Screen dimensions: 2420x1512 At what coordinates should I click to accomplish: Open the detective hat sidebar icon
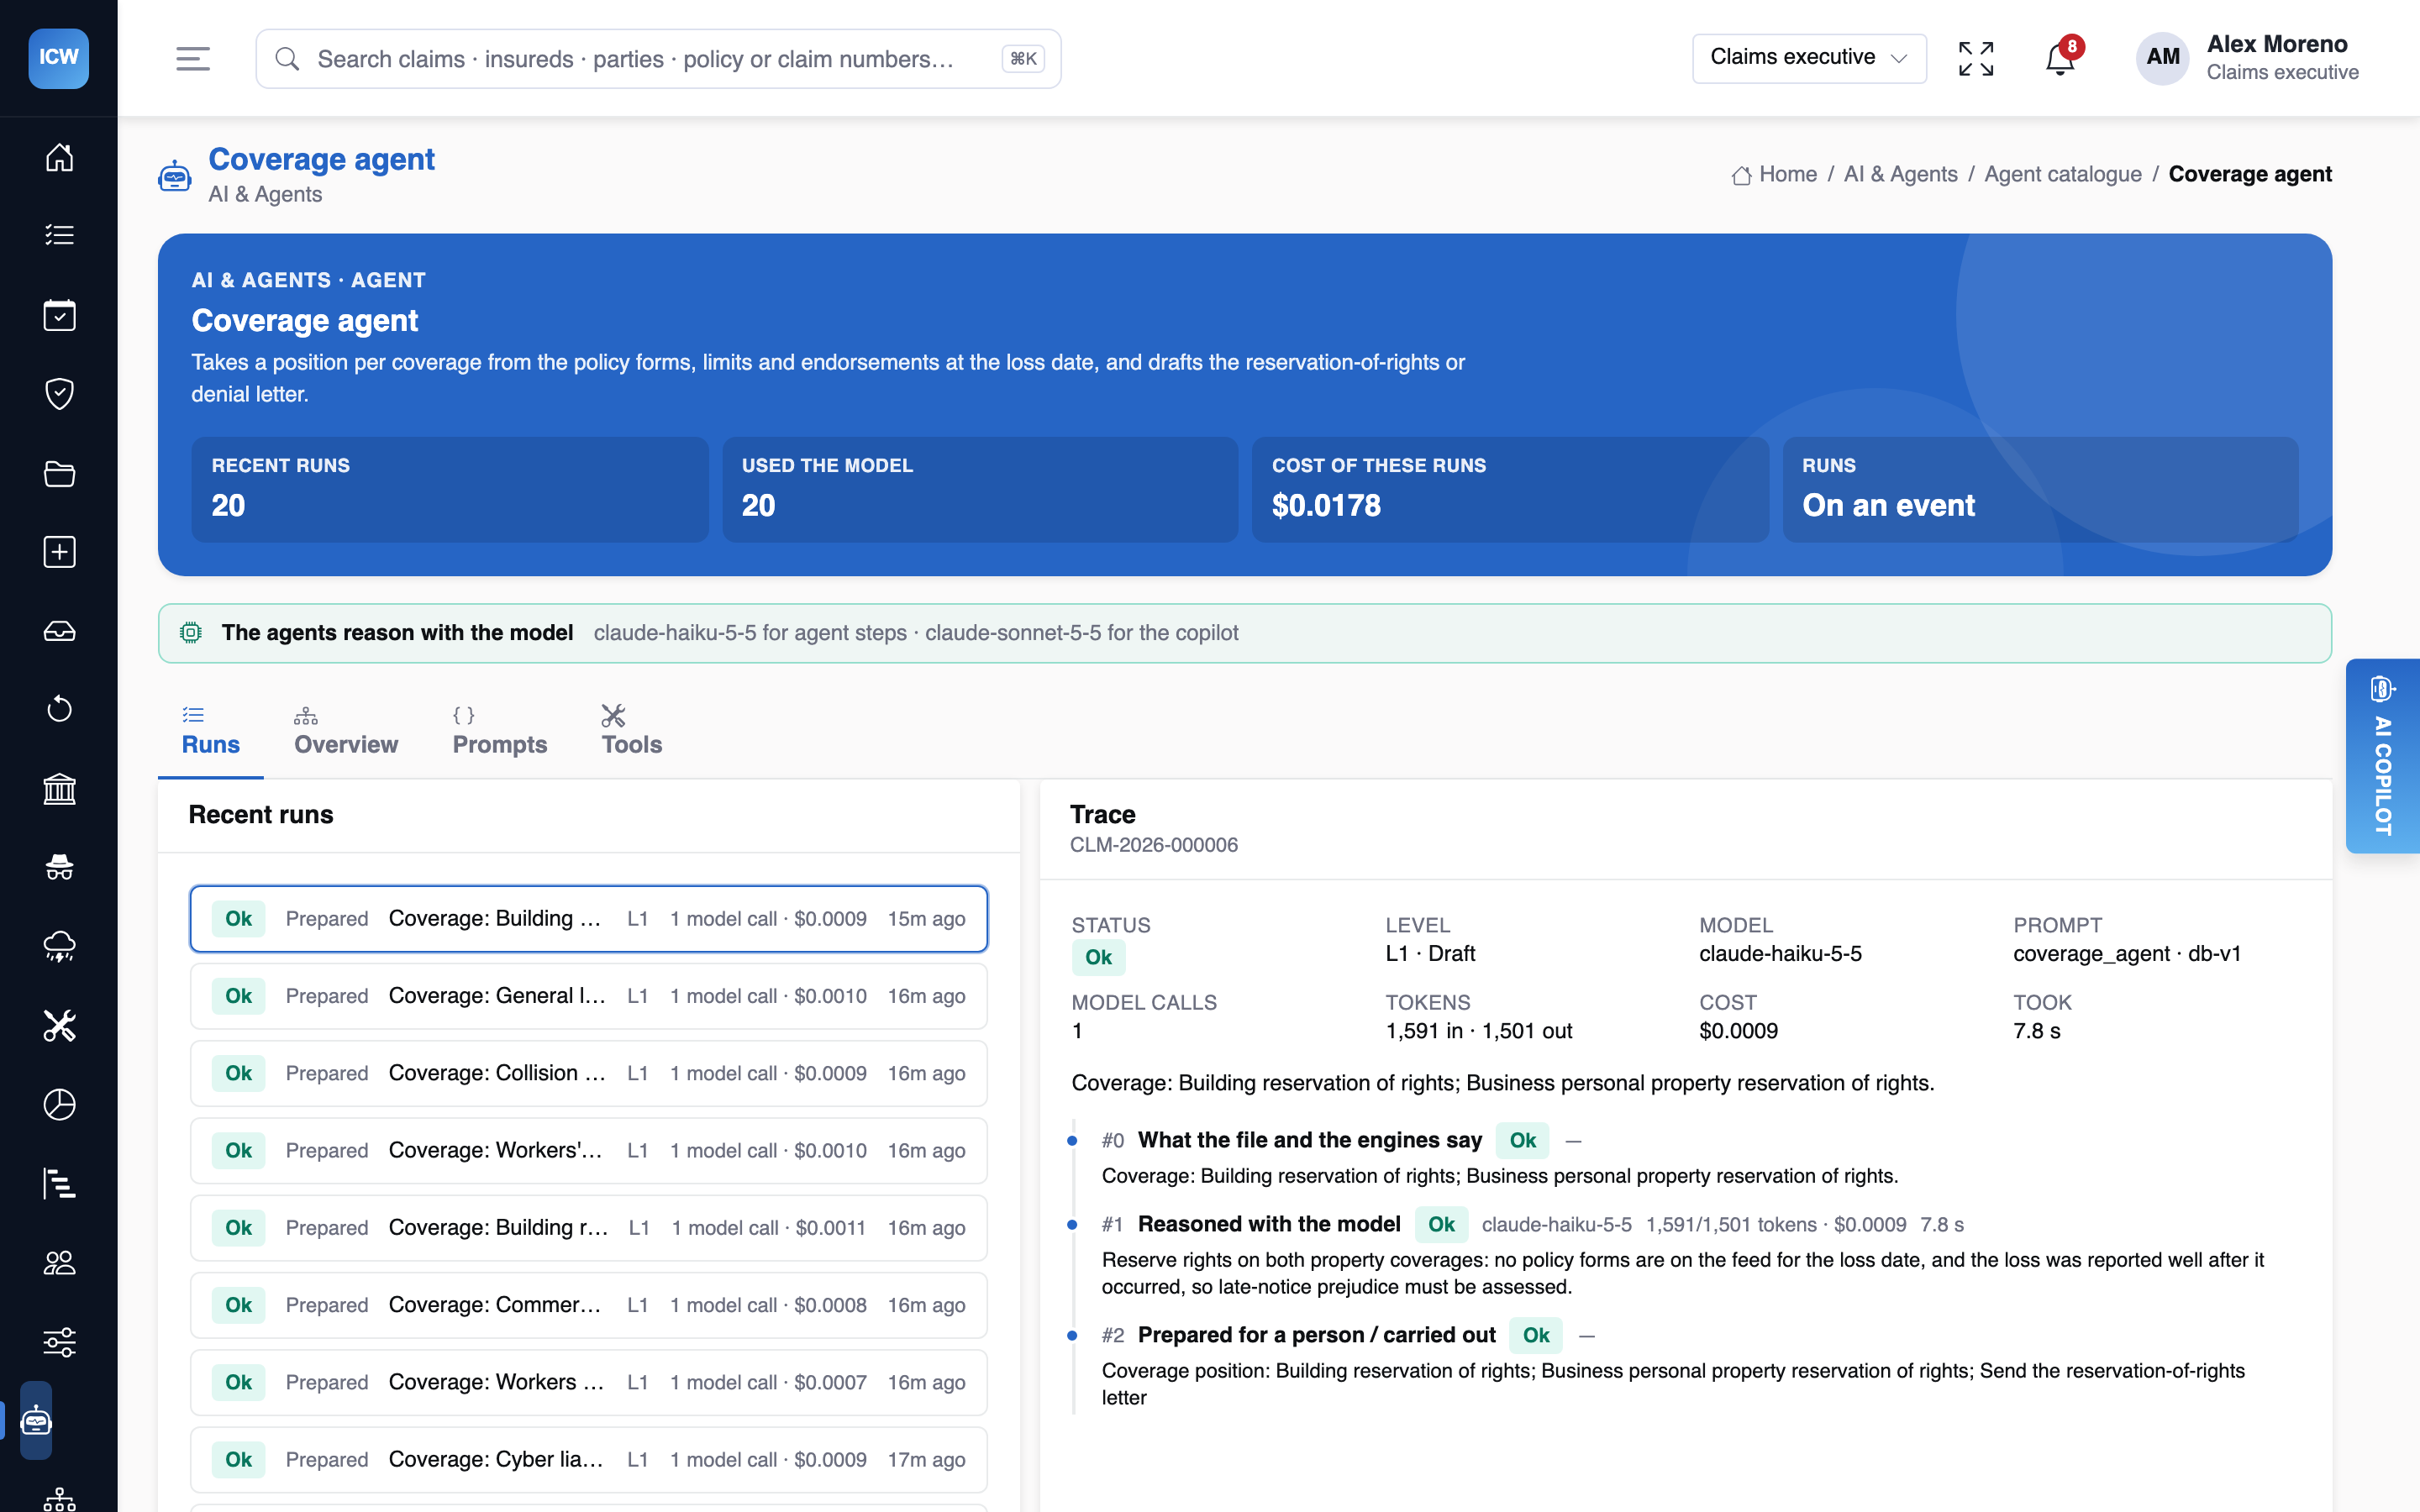point(59,867)
